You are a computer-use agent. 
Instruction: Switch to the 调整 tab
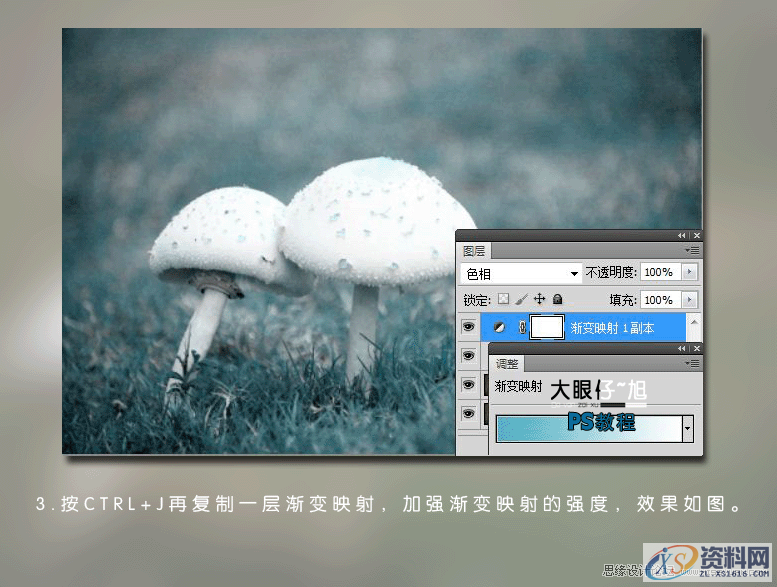[x=507, y=364]
